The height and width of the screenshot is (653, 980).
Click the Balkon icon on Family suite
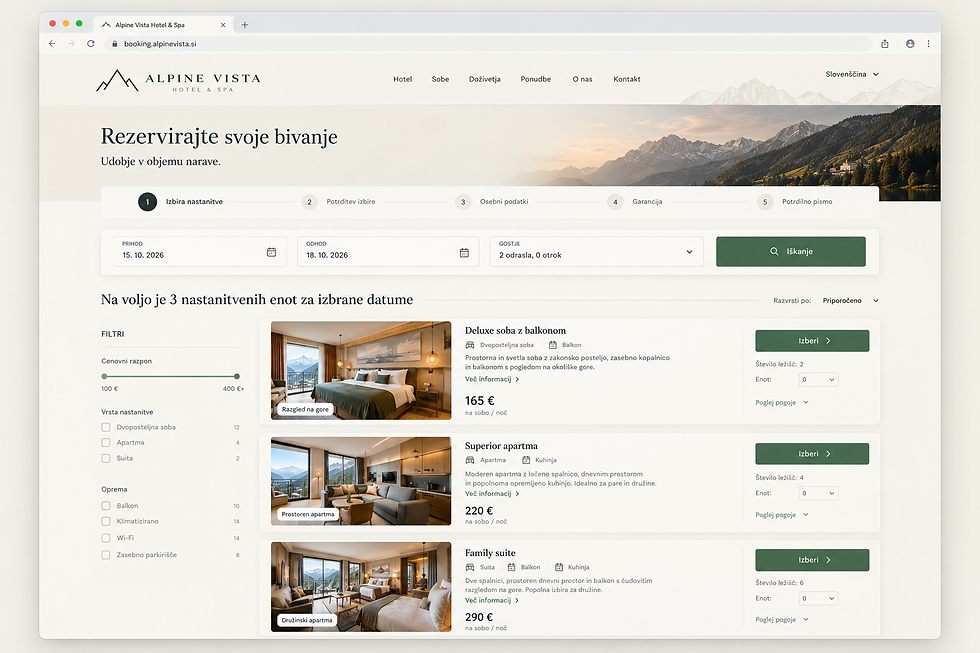click(x=511, y=567)
